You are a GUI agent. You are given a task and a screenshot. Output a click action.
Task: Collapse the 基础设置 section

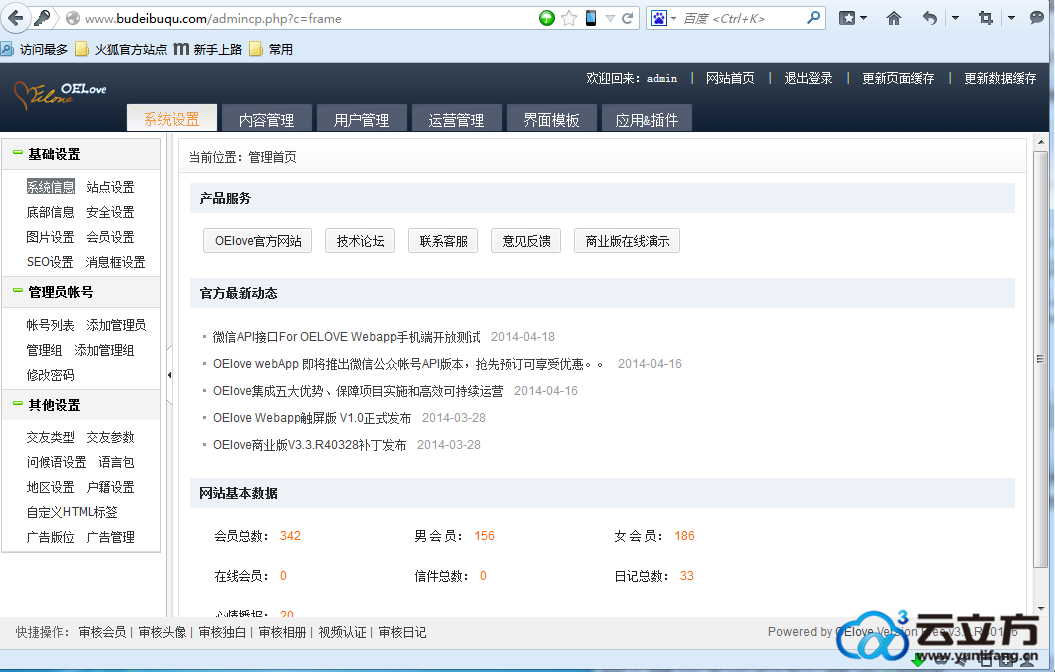click(x=18, y=153)
